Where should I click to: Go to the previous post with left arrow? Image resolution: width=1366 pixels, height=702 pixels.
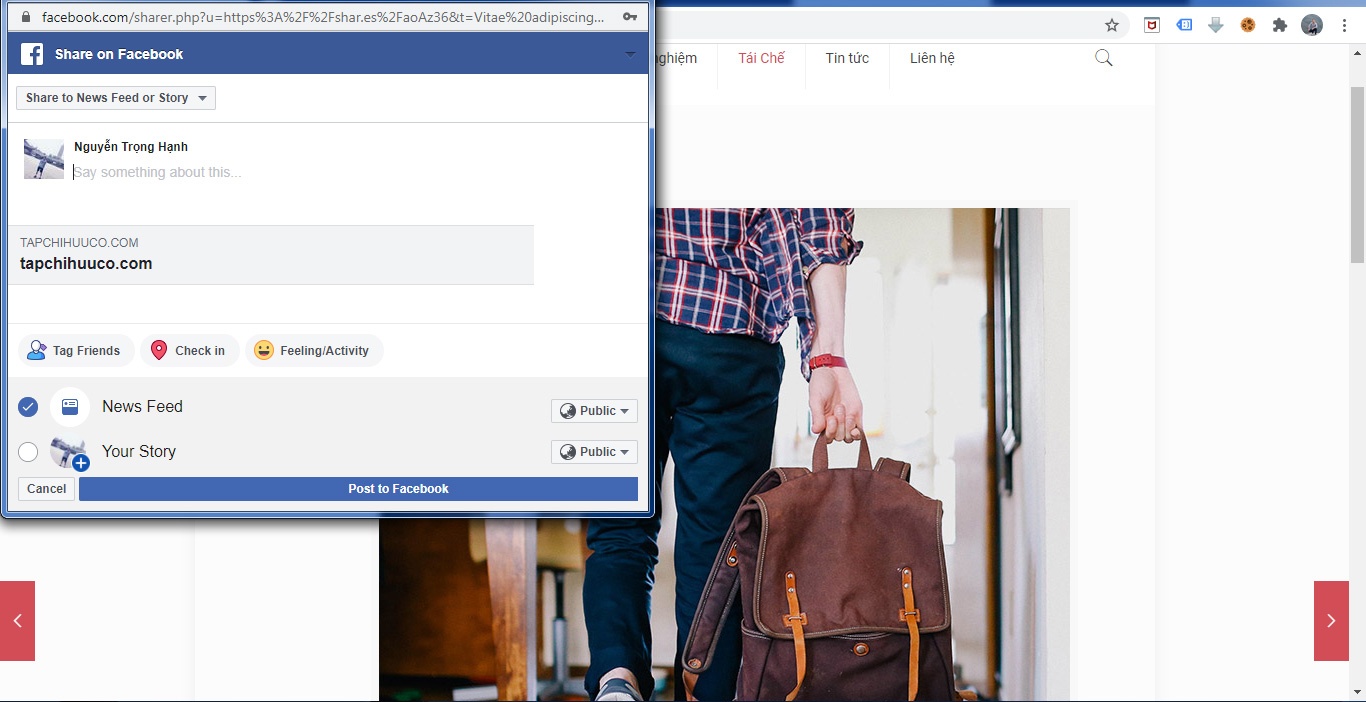[x=17, y=621]
